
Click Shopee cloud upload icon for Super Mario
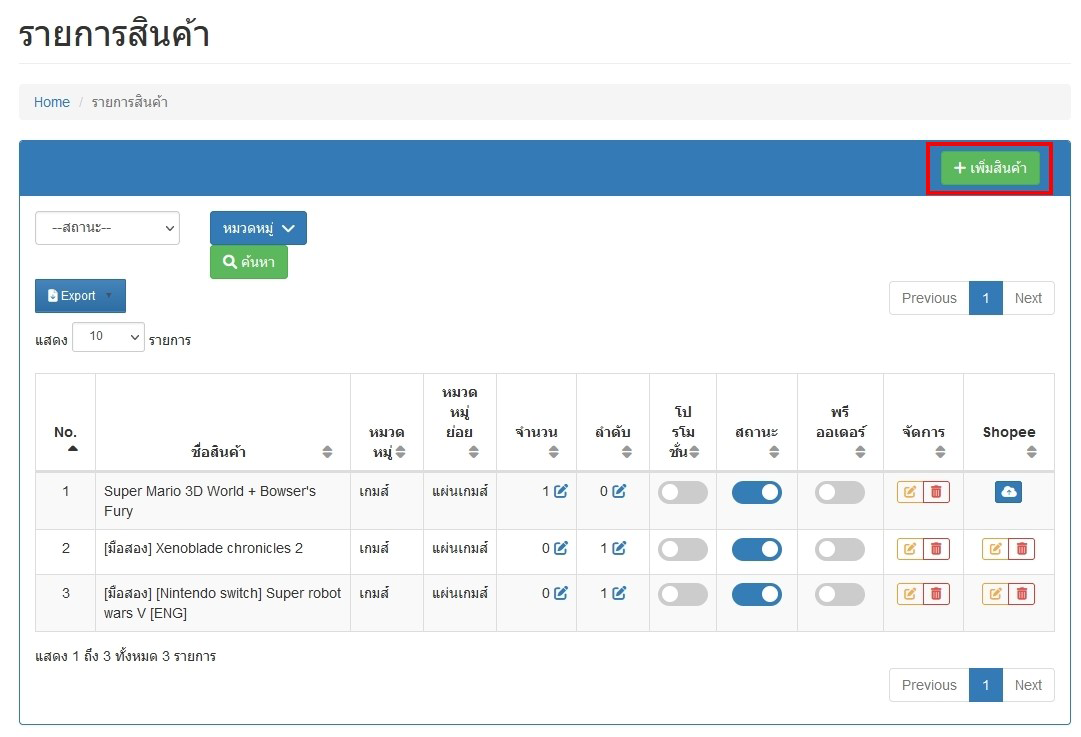tap(1008, 492)
